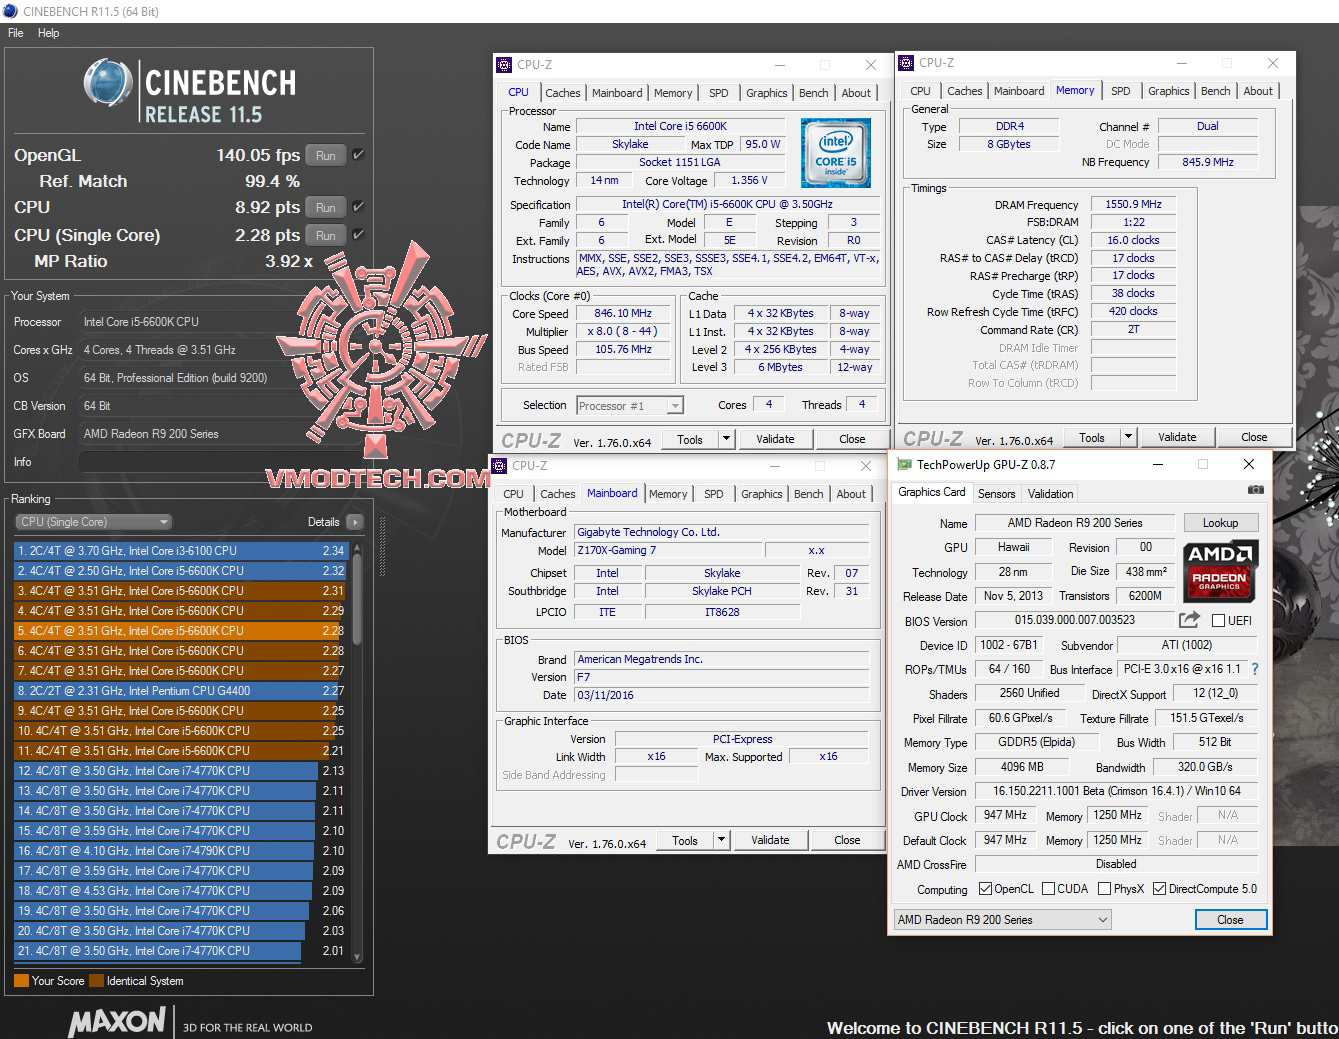Open the Validation tab in GPU-Z
The image size is (1339, 1039).
click(x=1050, y=494)
